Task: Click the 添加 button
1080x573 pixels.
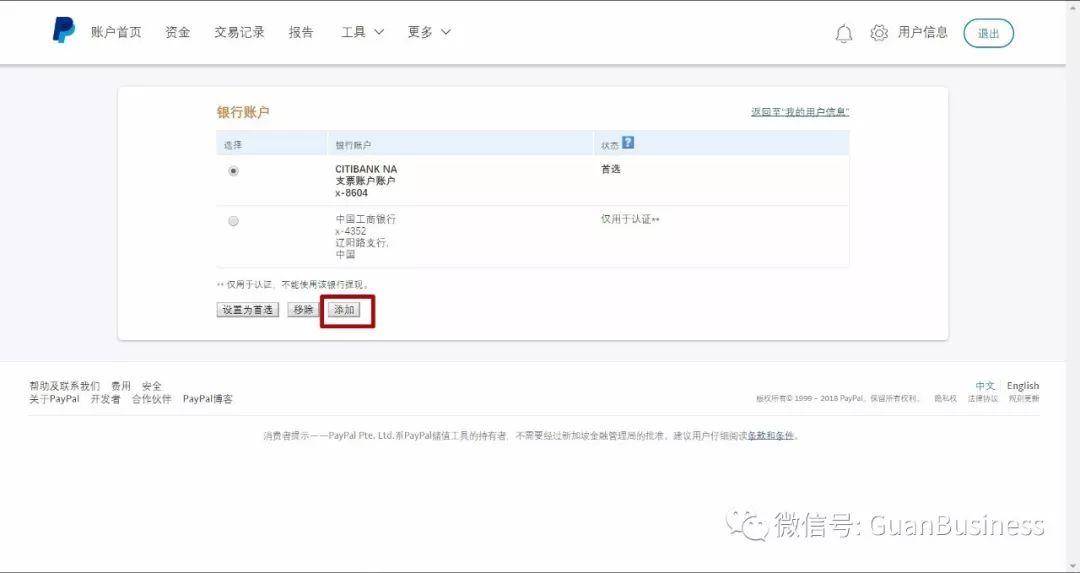Action: 344,310
